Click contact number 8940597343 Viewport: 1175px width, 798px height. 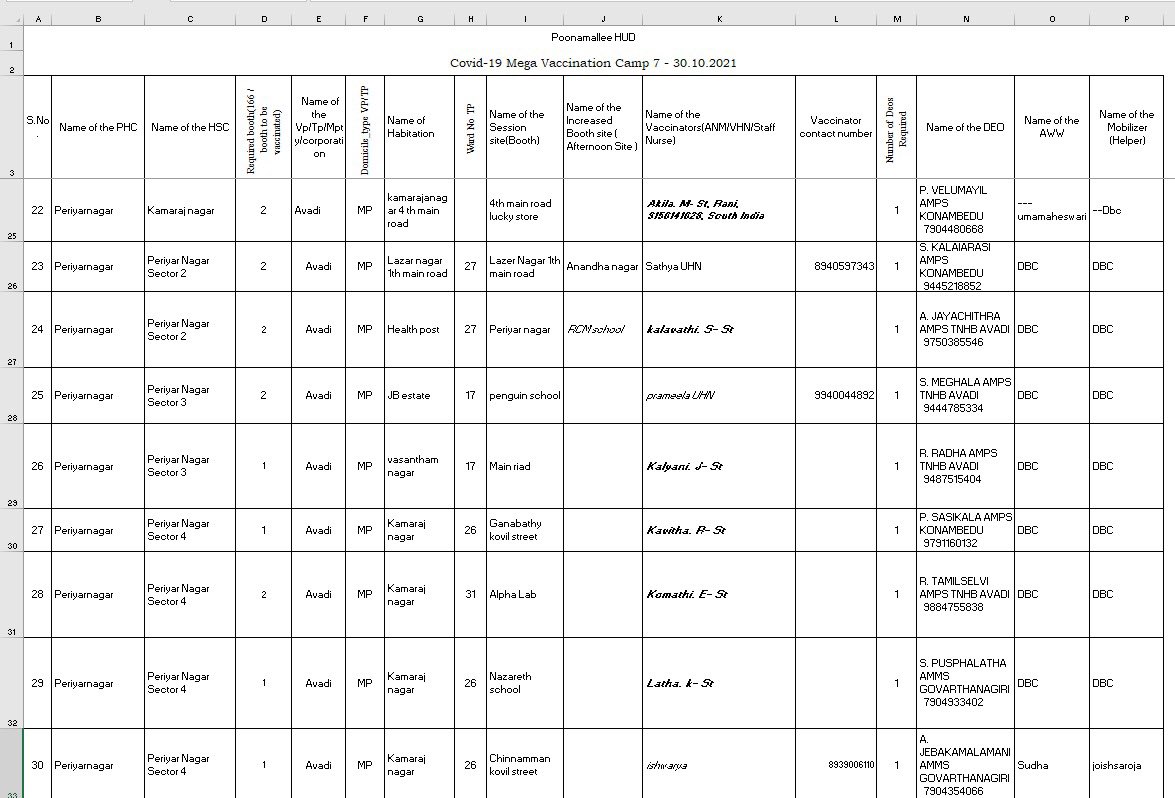pos(836,267)
